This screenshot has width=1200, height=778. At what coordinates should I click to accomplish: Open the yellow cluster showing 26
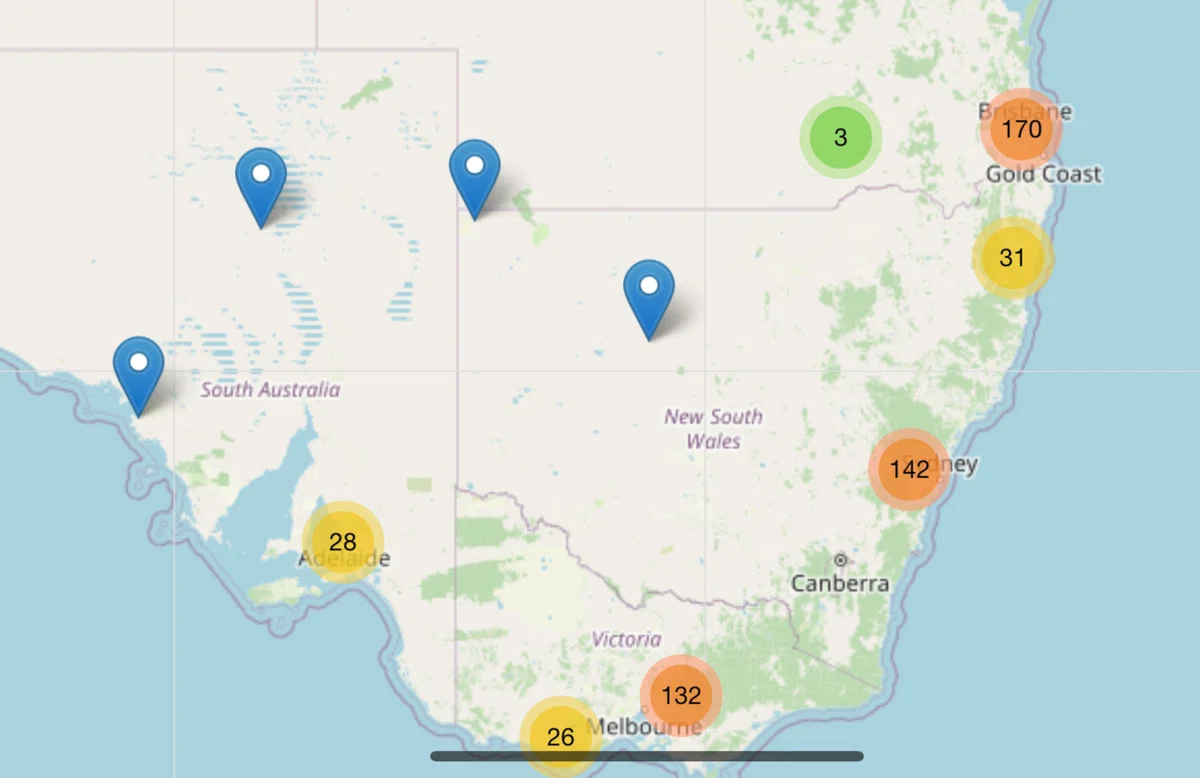coord(561,737)
